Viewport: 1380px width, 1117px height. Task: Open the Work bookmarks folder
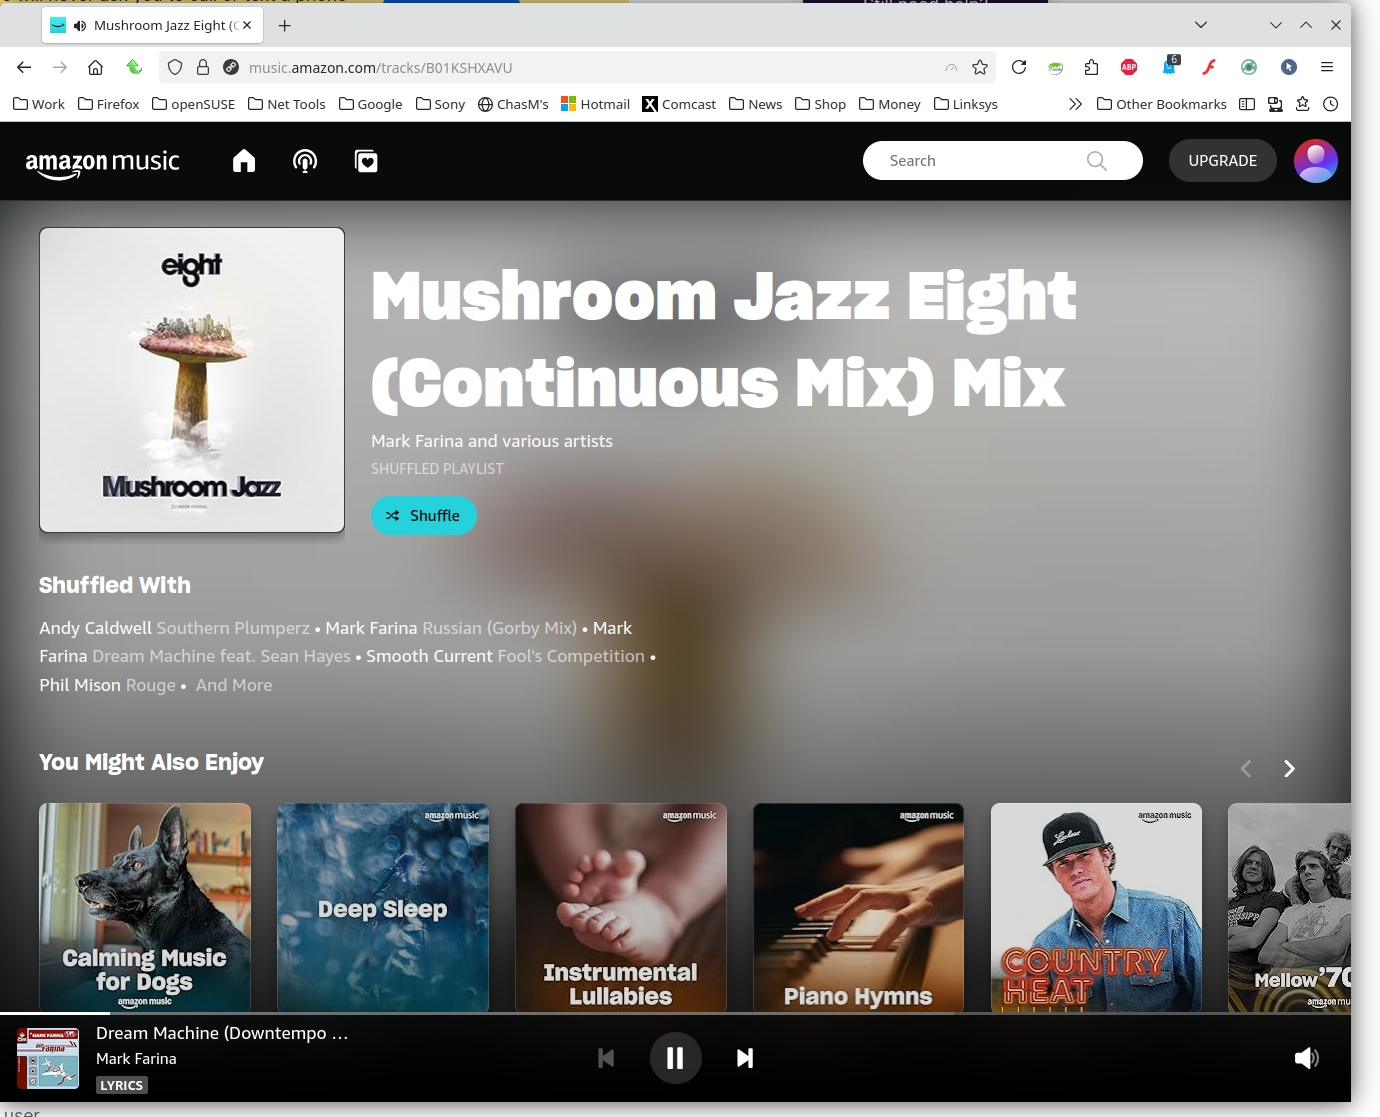[x=39, y=104]
